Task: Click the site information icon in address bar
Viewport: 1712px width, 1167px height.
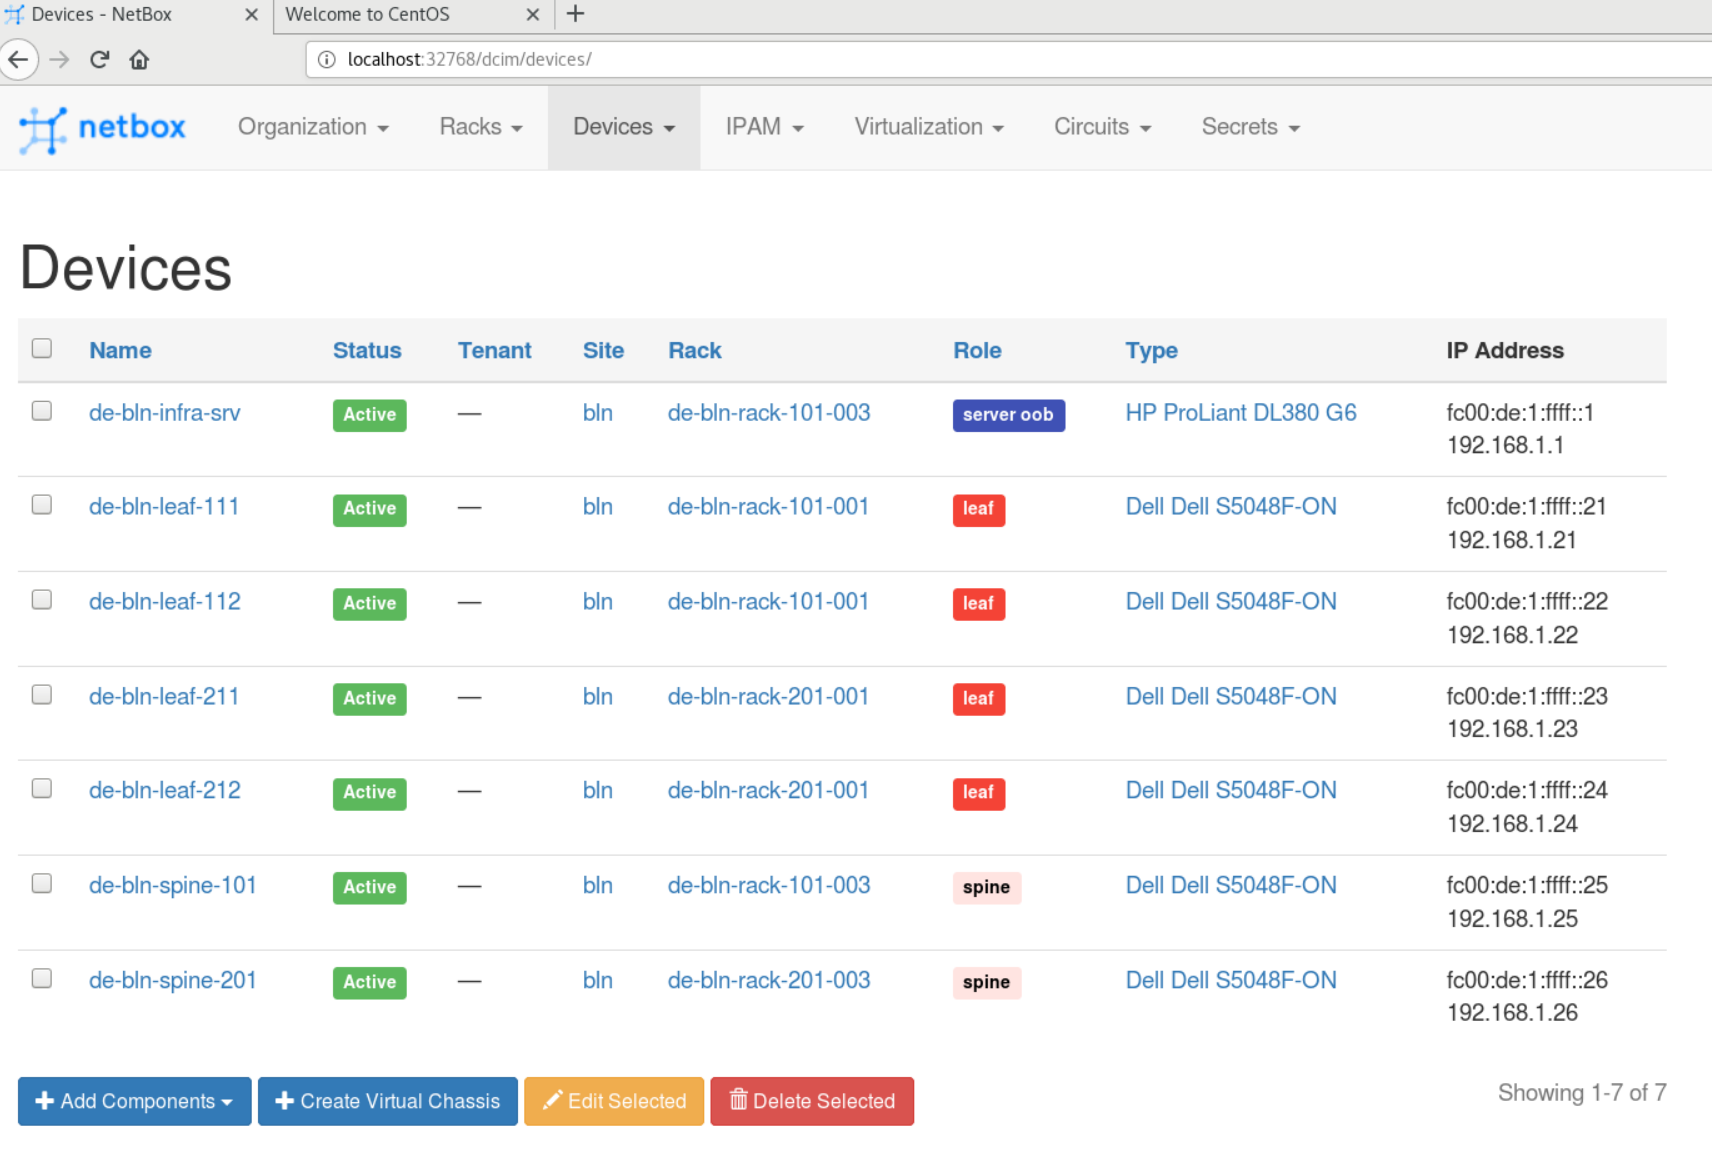Action: pyautogui.click(x=326, y=59)
